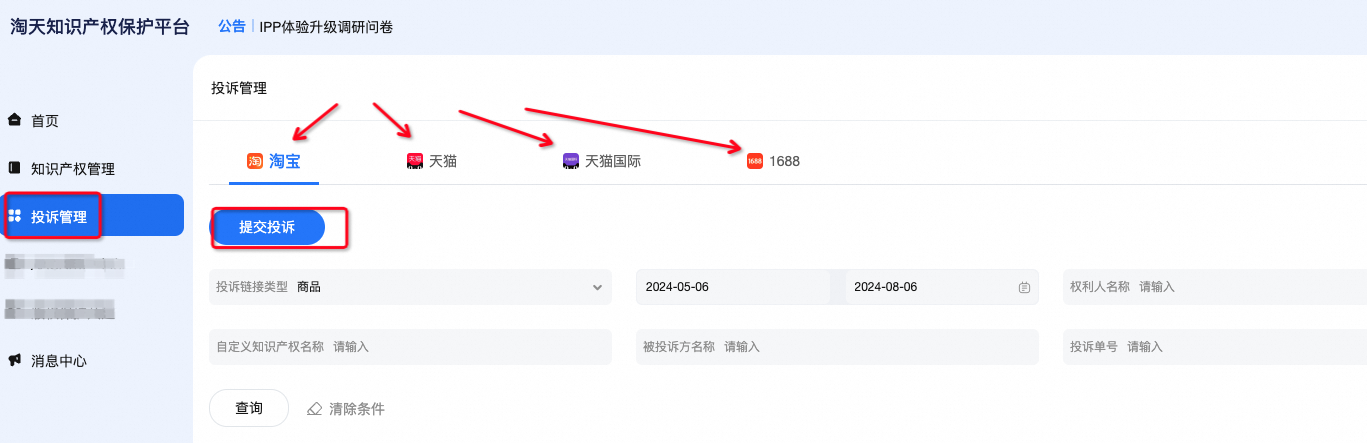The width and height of the screenshot is (1367, 443).
Task: Open the IPP体验升级调研问卷 announcement link
Action: coord(326,27)
